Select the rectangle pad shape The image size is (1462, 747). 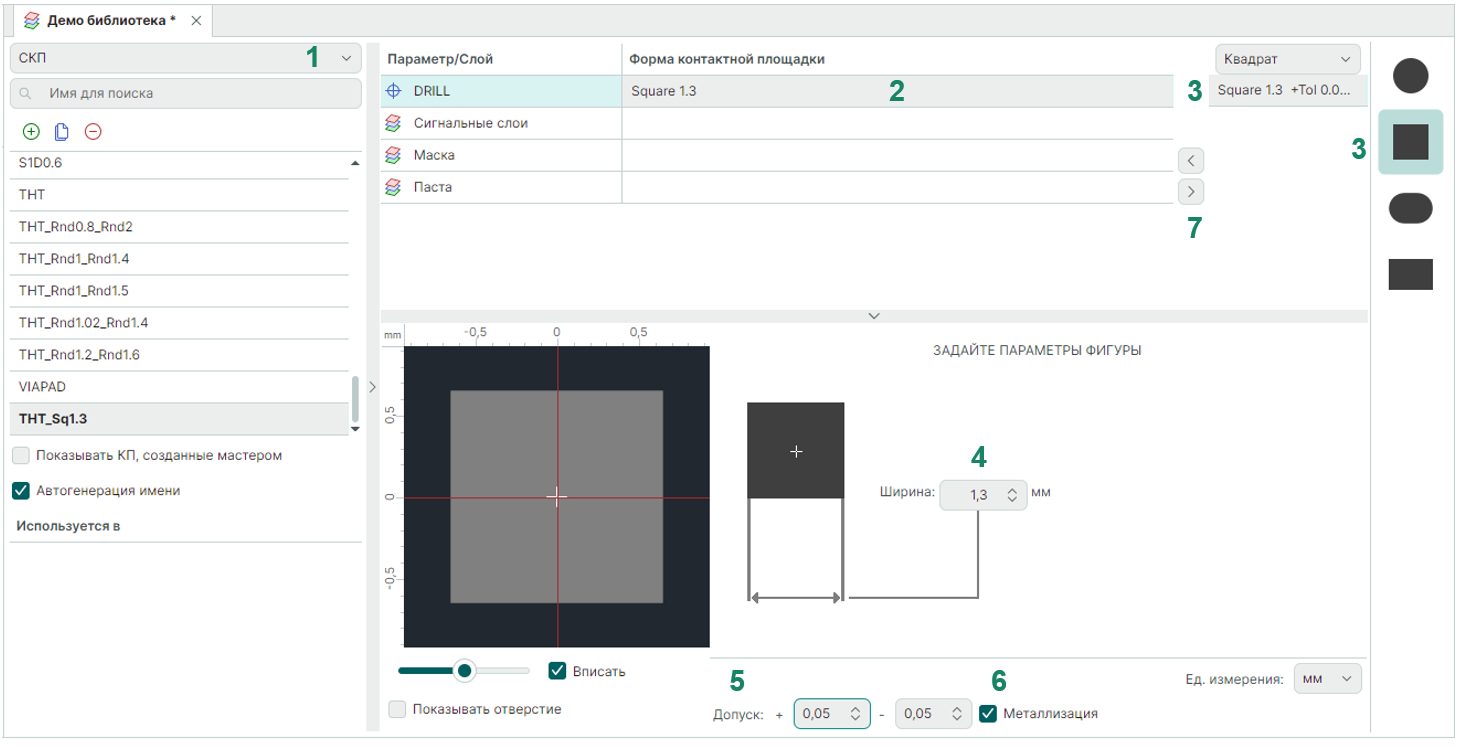[x=1410, y=274]
